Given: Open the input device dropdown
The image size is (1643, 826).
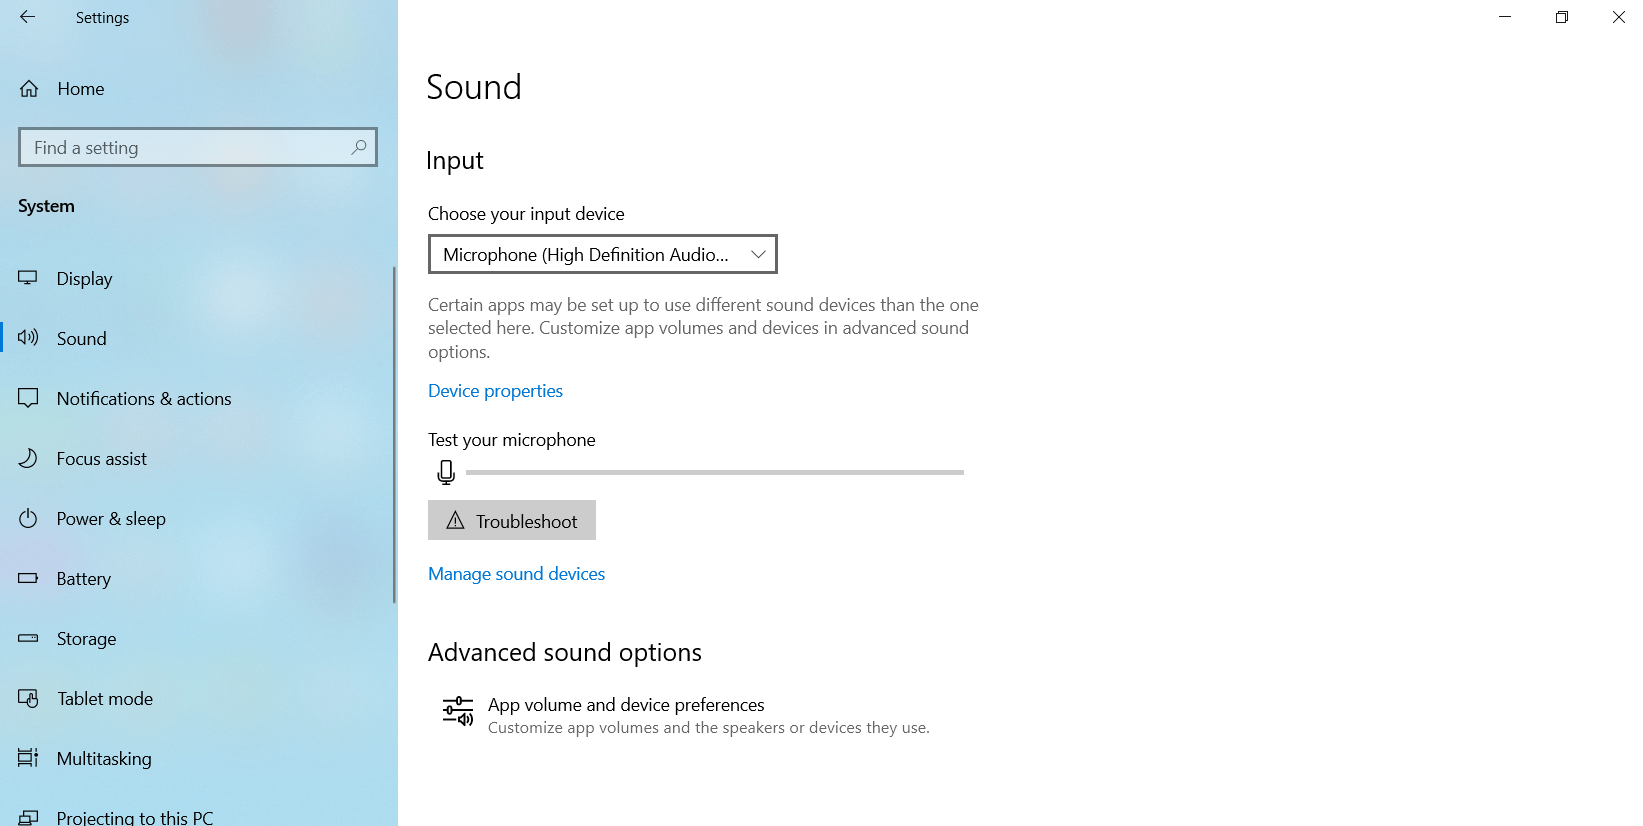Looking at the screenshot, I should point(602,254).
